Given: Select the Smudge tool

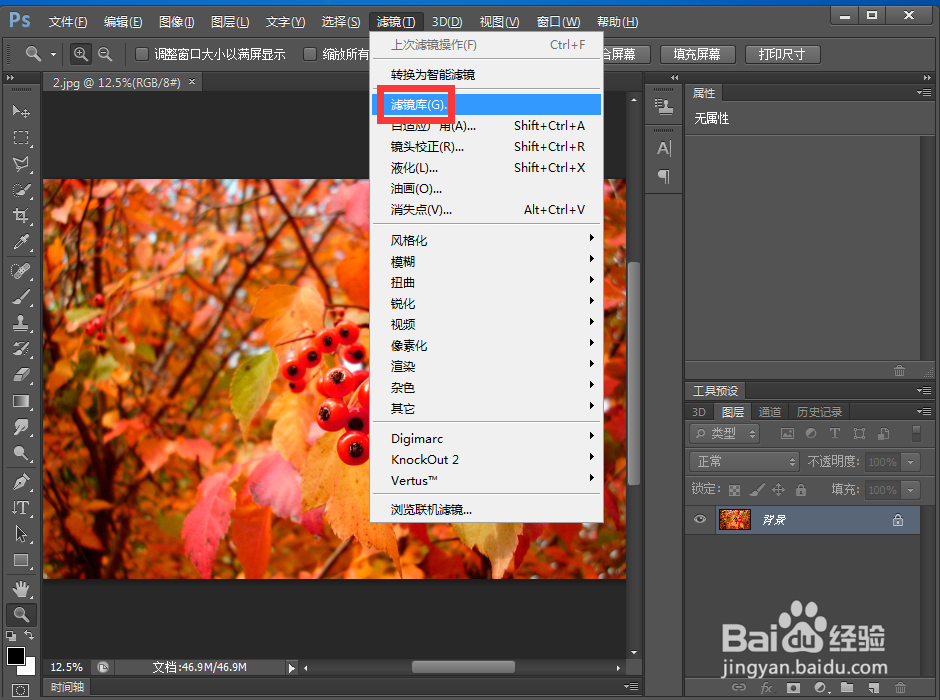Looking at the screenshot, I should coord(21,427).
